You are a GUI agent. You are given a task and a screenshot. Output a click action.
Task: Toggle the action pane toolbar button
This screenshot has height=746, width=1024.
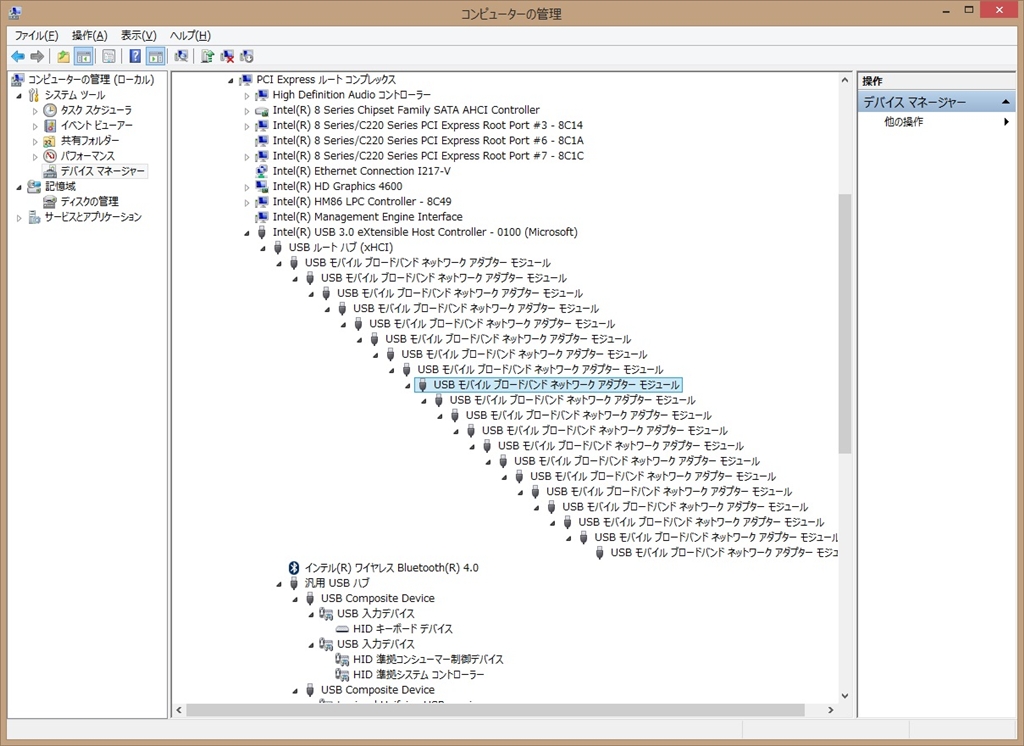[x=155, y=57]
